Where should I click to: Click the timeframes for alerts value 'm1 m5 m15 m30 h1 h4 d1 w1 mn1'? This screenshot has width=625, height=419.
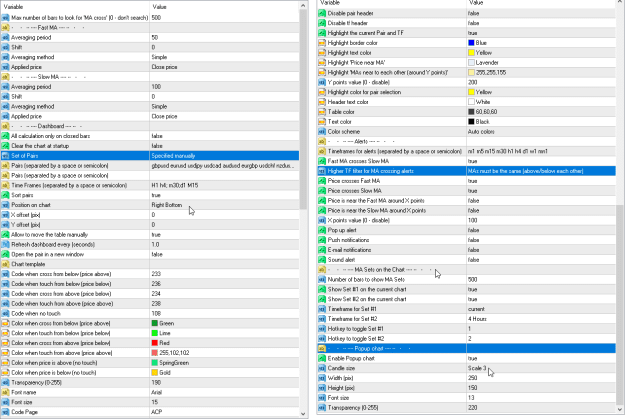508,151
